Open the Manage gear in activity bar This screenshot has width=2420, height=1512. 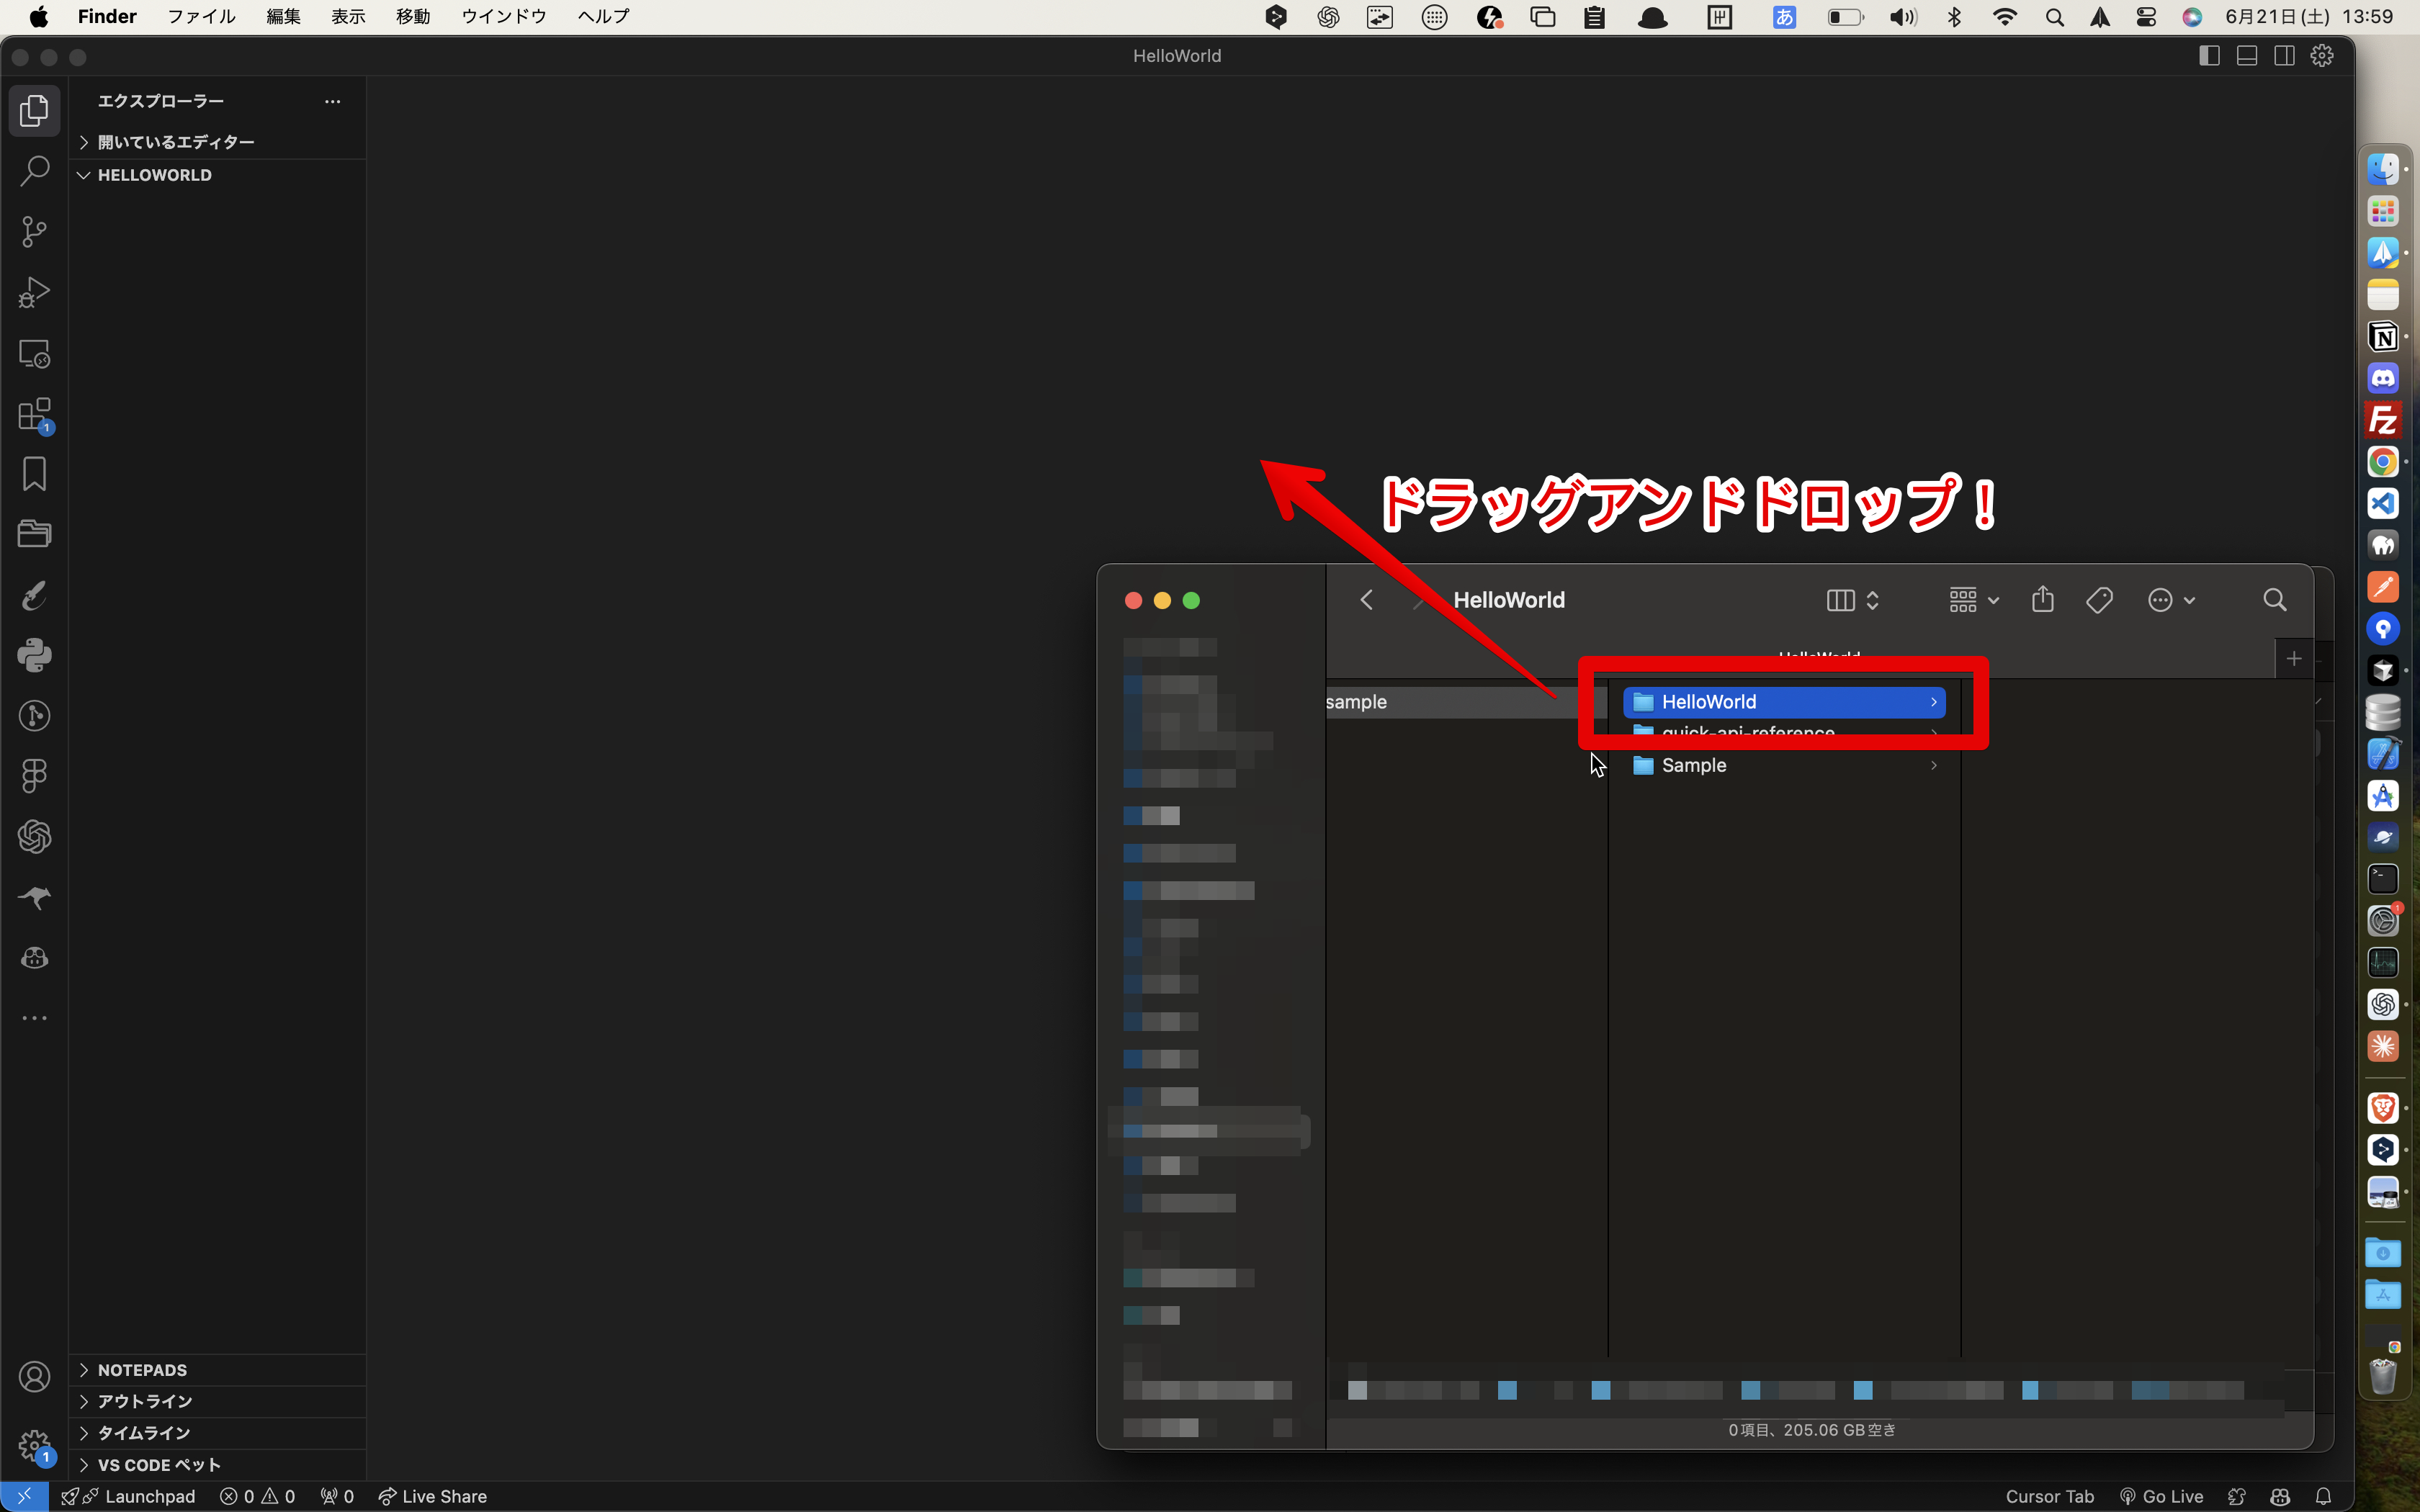[34, 1445]
